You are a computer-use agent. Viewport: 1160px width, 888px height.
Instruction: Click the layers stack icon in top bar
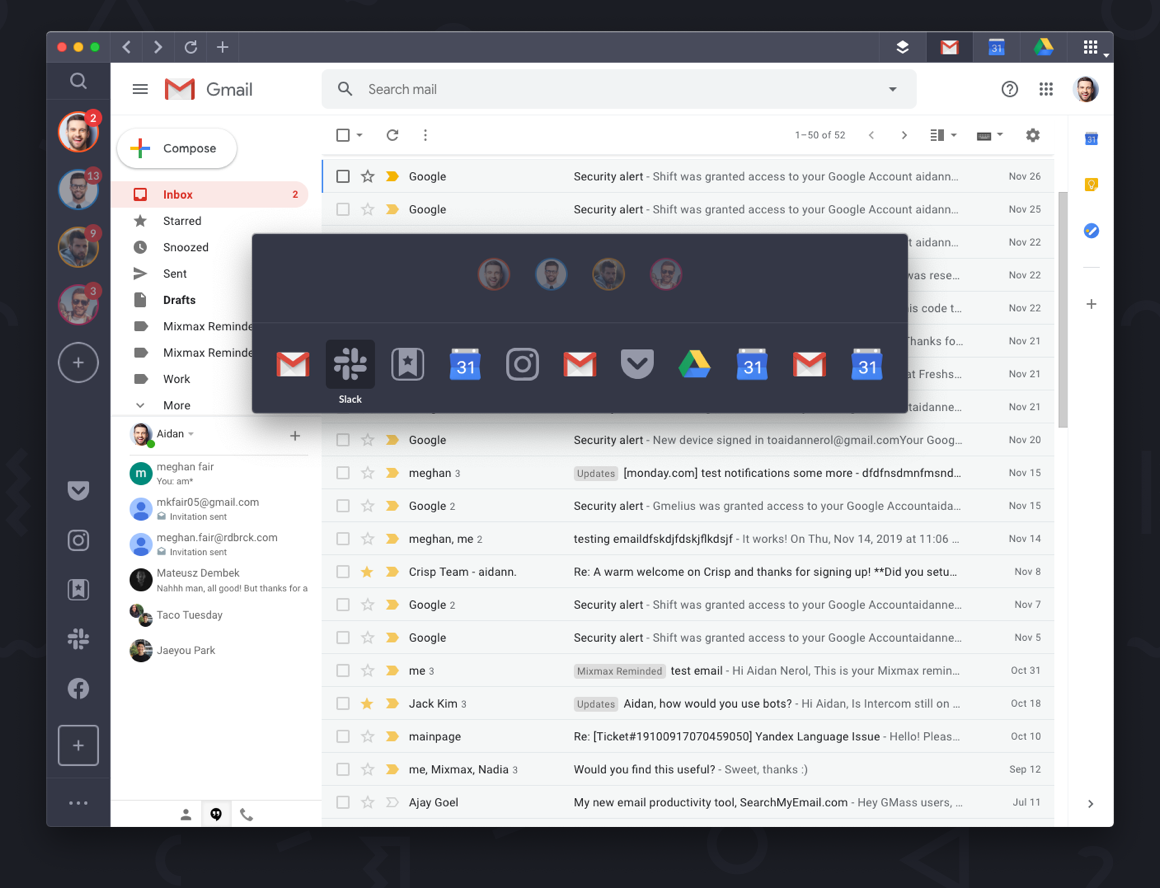[x=903, y=47]
